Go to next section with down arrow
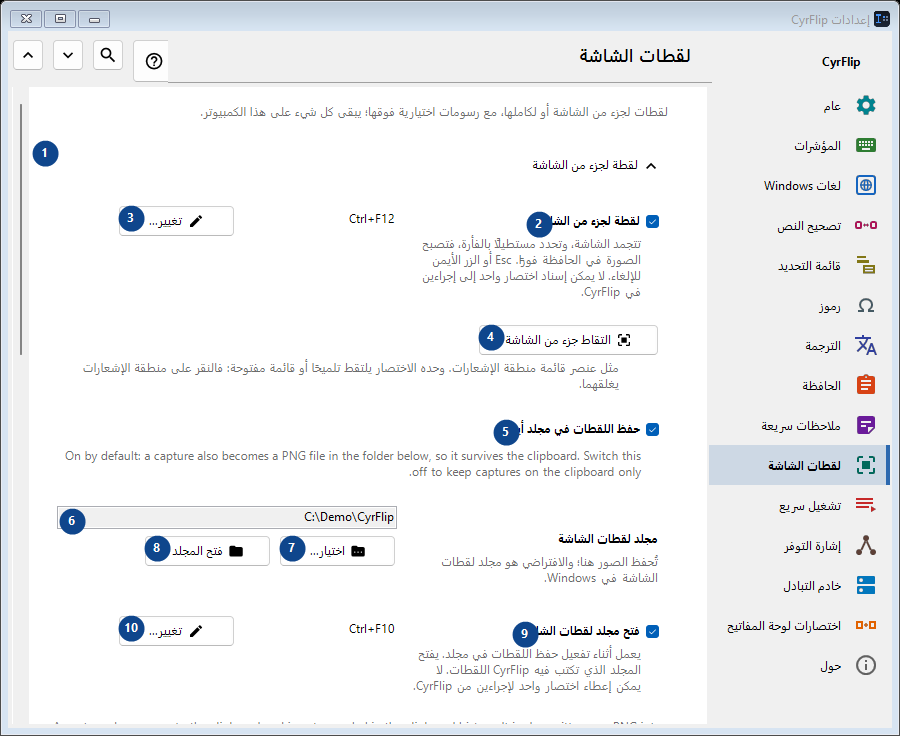 pyautogui.click(x=68, y=55)
